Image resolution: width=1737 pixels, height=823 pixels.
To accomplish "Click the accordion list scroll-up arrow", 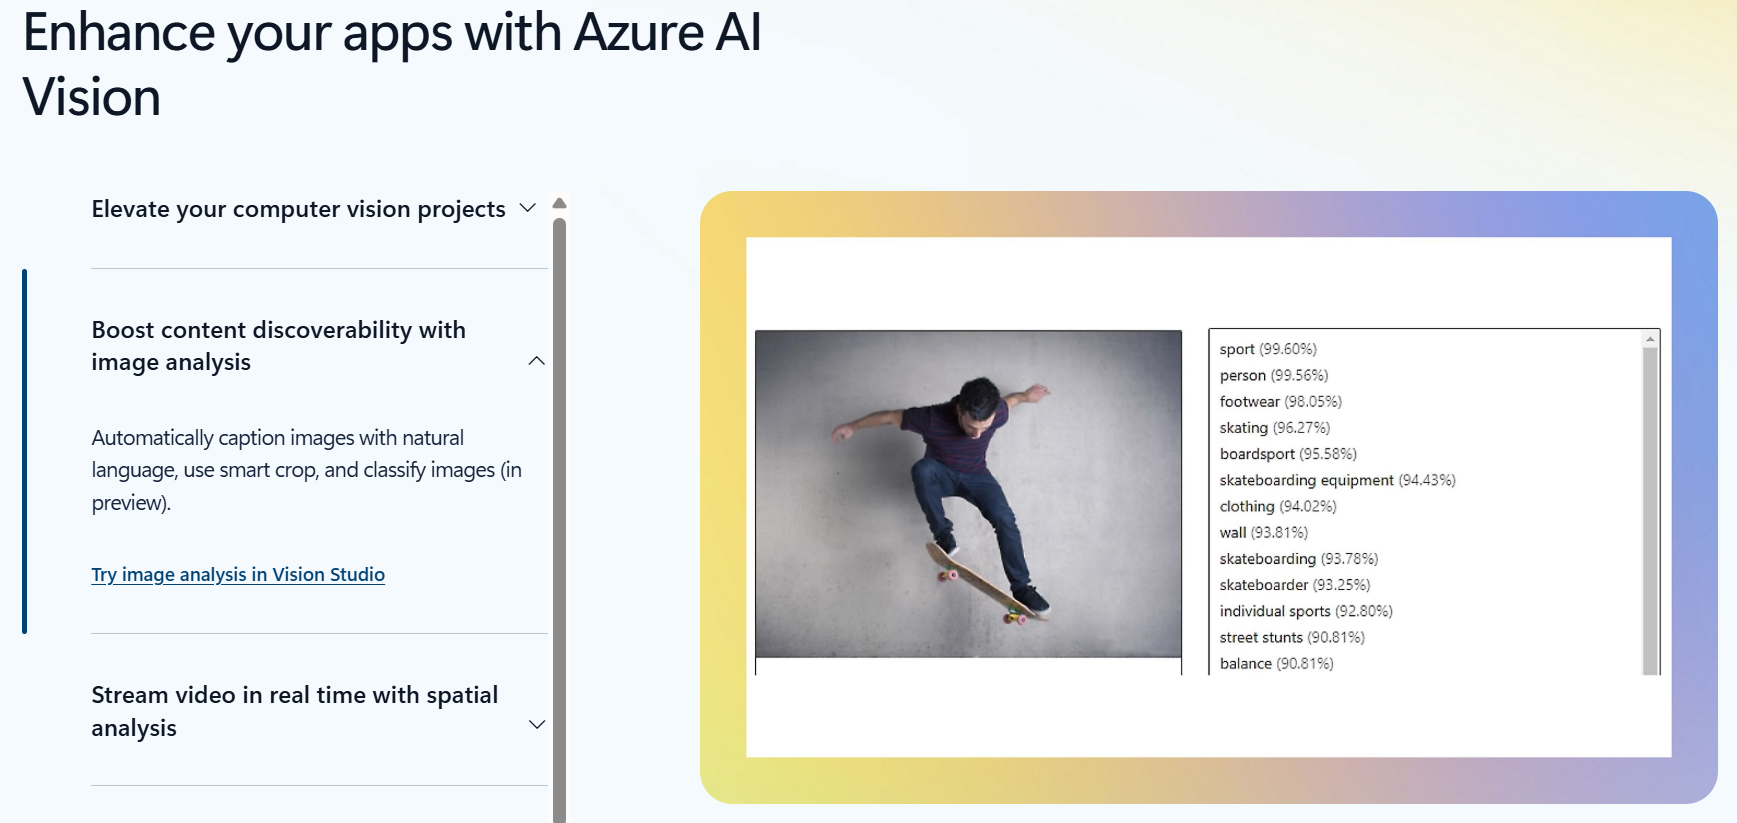I will pyautogui.click(x=560, y=203).
